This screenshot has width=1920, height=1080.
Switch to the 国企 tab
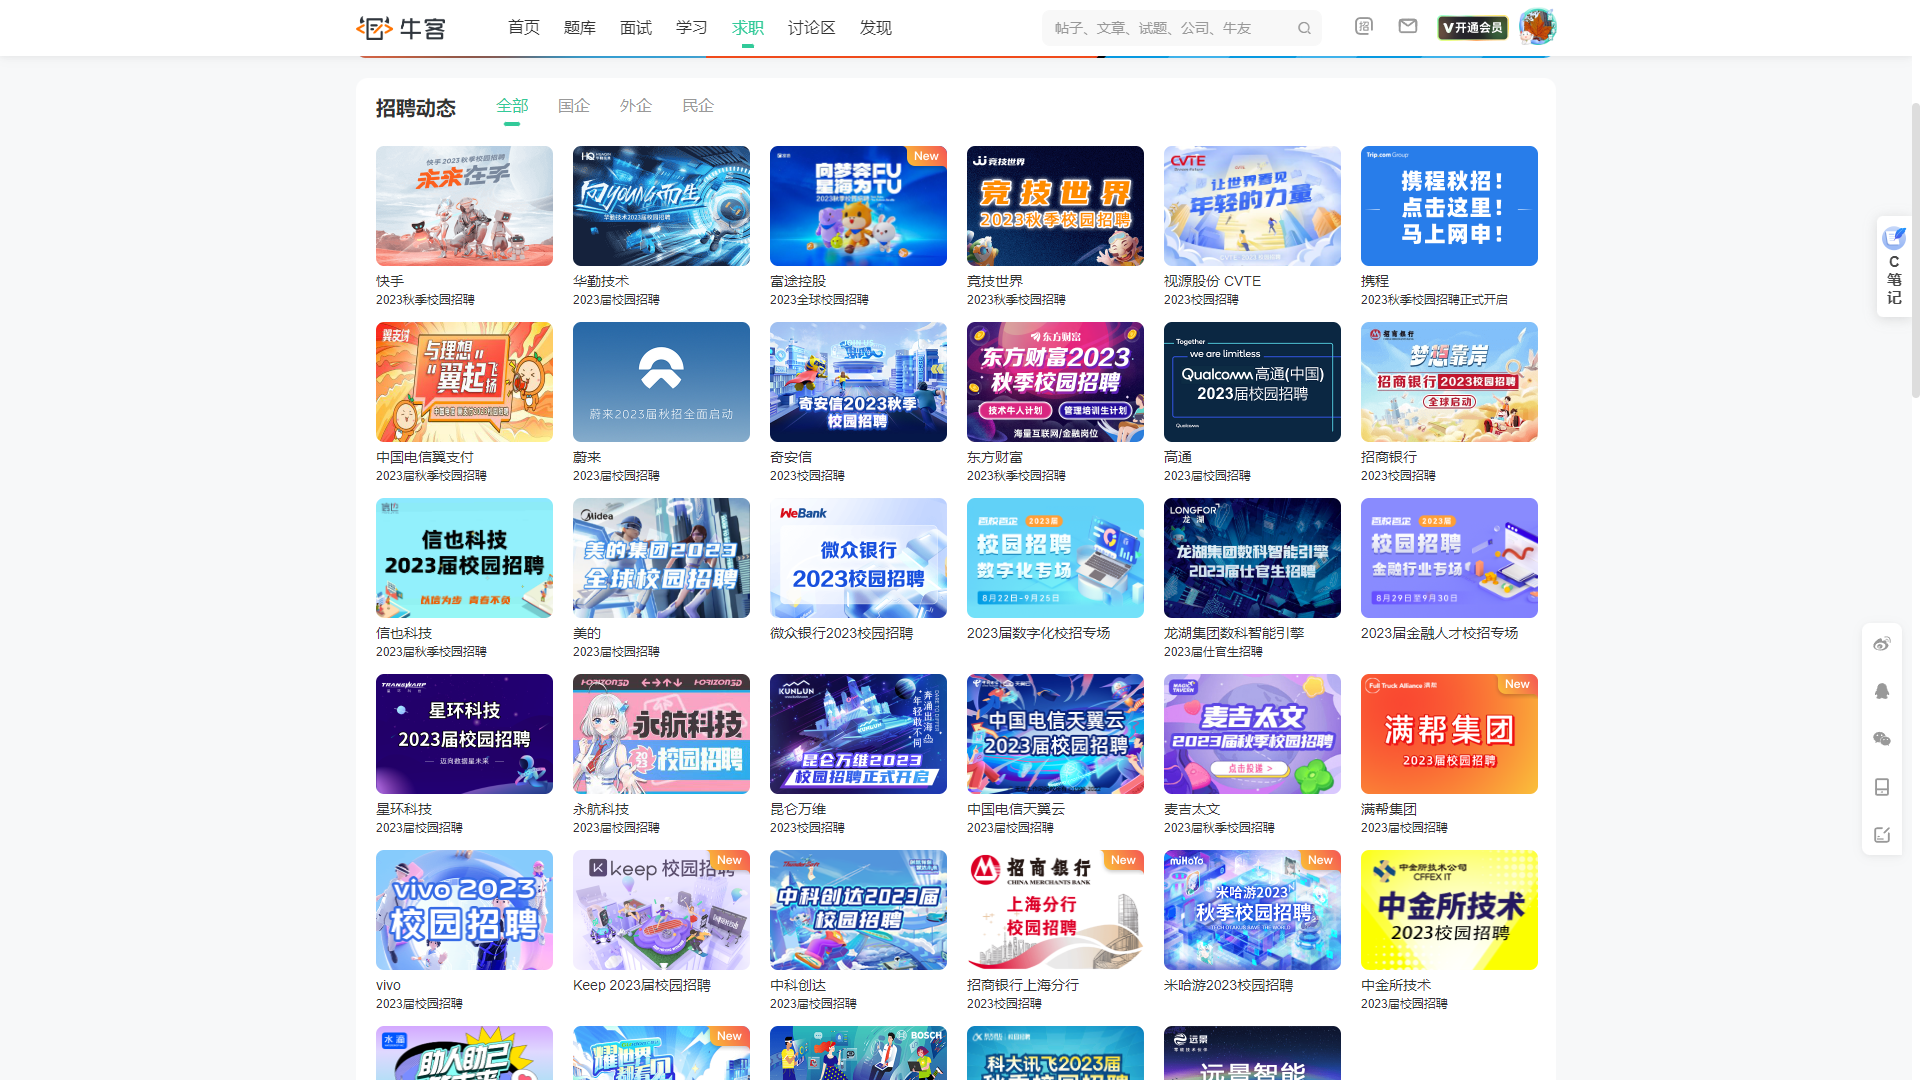coord(574,106)
